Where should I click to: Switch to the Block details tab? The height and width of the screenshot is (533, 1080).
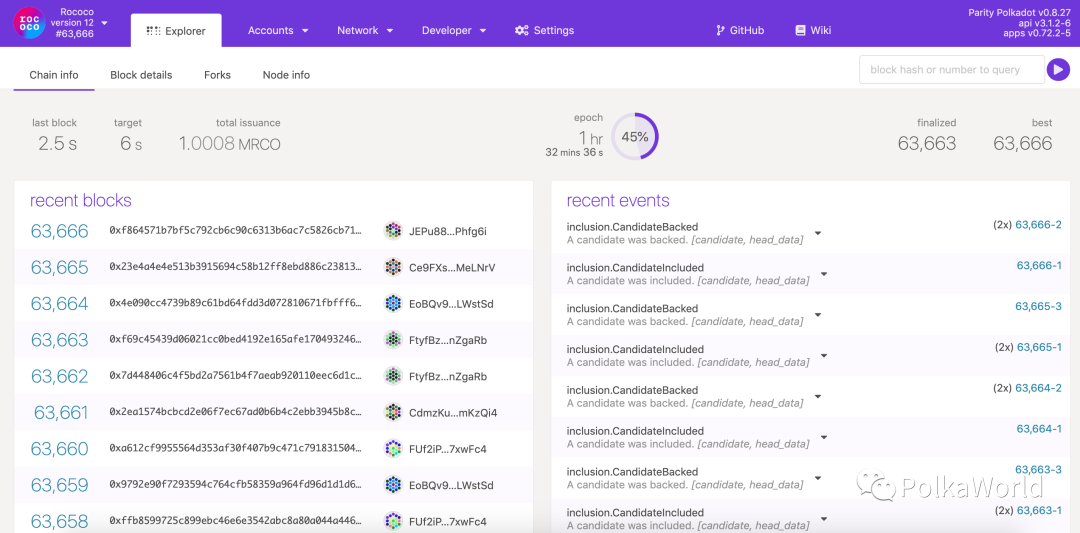point(141,74)
